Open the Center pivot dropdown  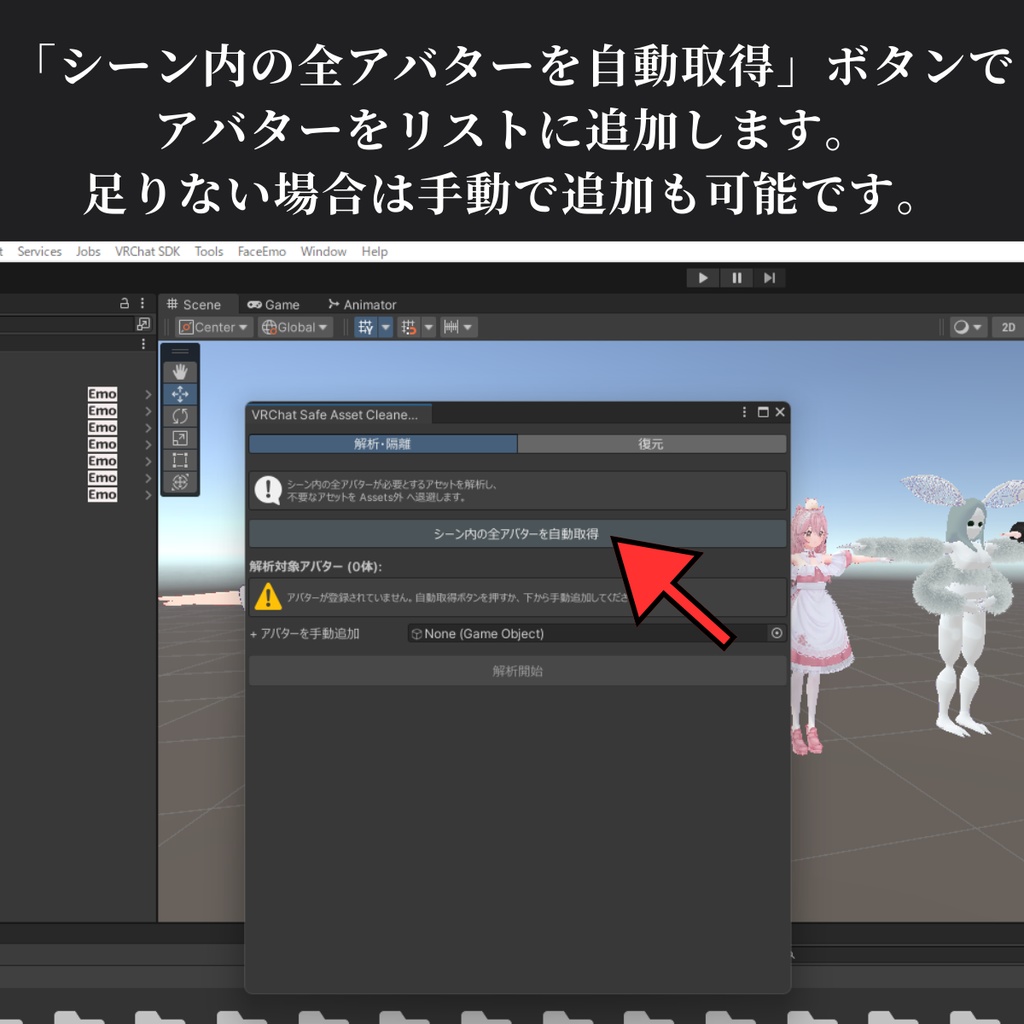click(x=213, y=327)
